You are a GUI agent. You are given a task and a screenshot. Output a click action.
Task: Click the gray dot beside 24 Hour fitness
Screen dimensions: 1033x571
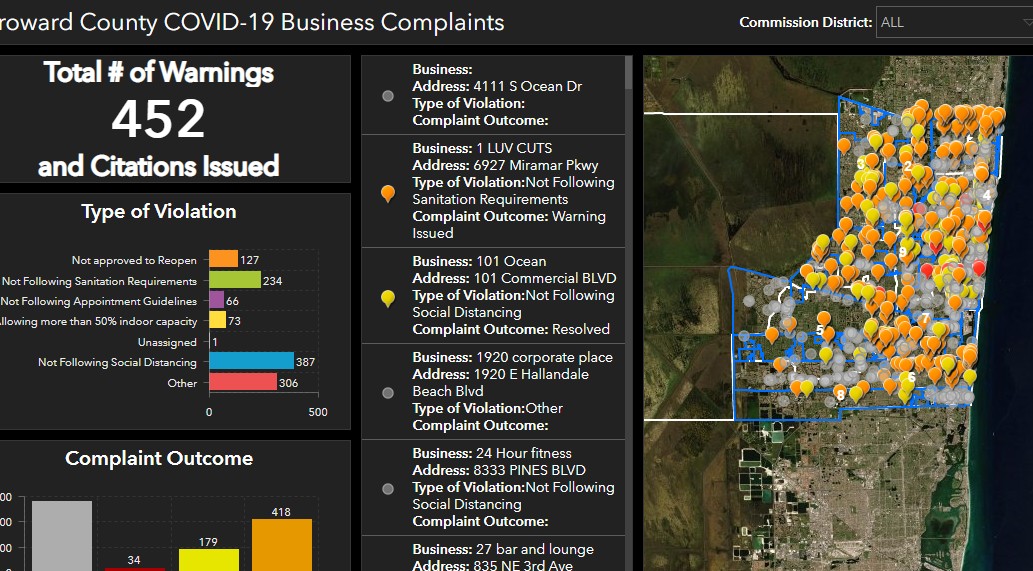coord(388,489)
